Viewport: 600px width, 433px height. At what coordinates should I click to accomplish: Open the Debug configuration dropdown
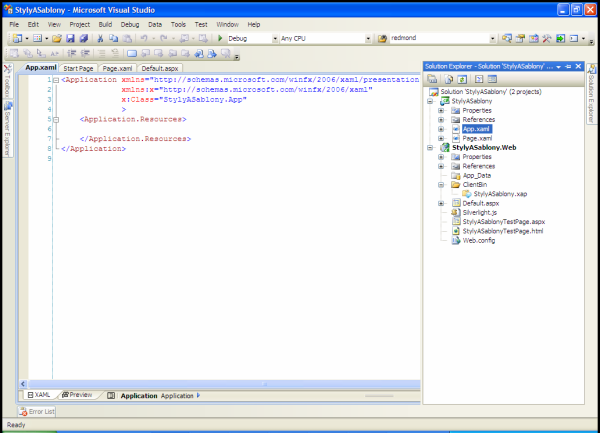tap(275, 39)
